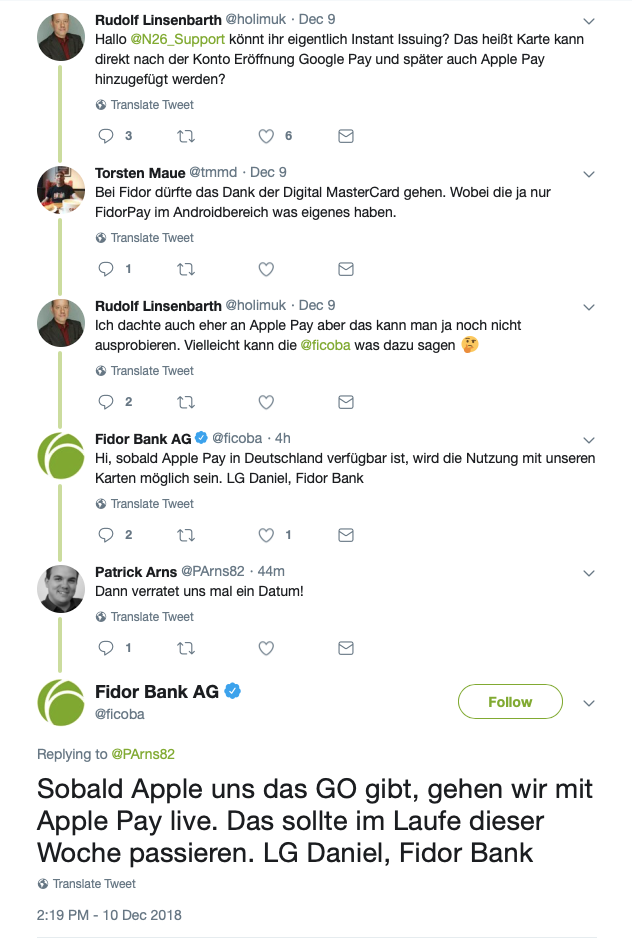Screen dimensions: 632x938
Task: Retweet Torsten Maue's tweet
Action: (x=186, y=269)
